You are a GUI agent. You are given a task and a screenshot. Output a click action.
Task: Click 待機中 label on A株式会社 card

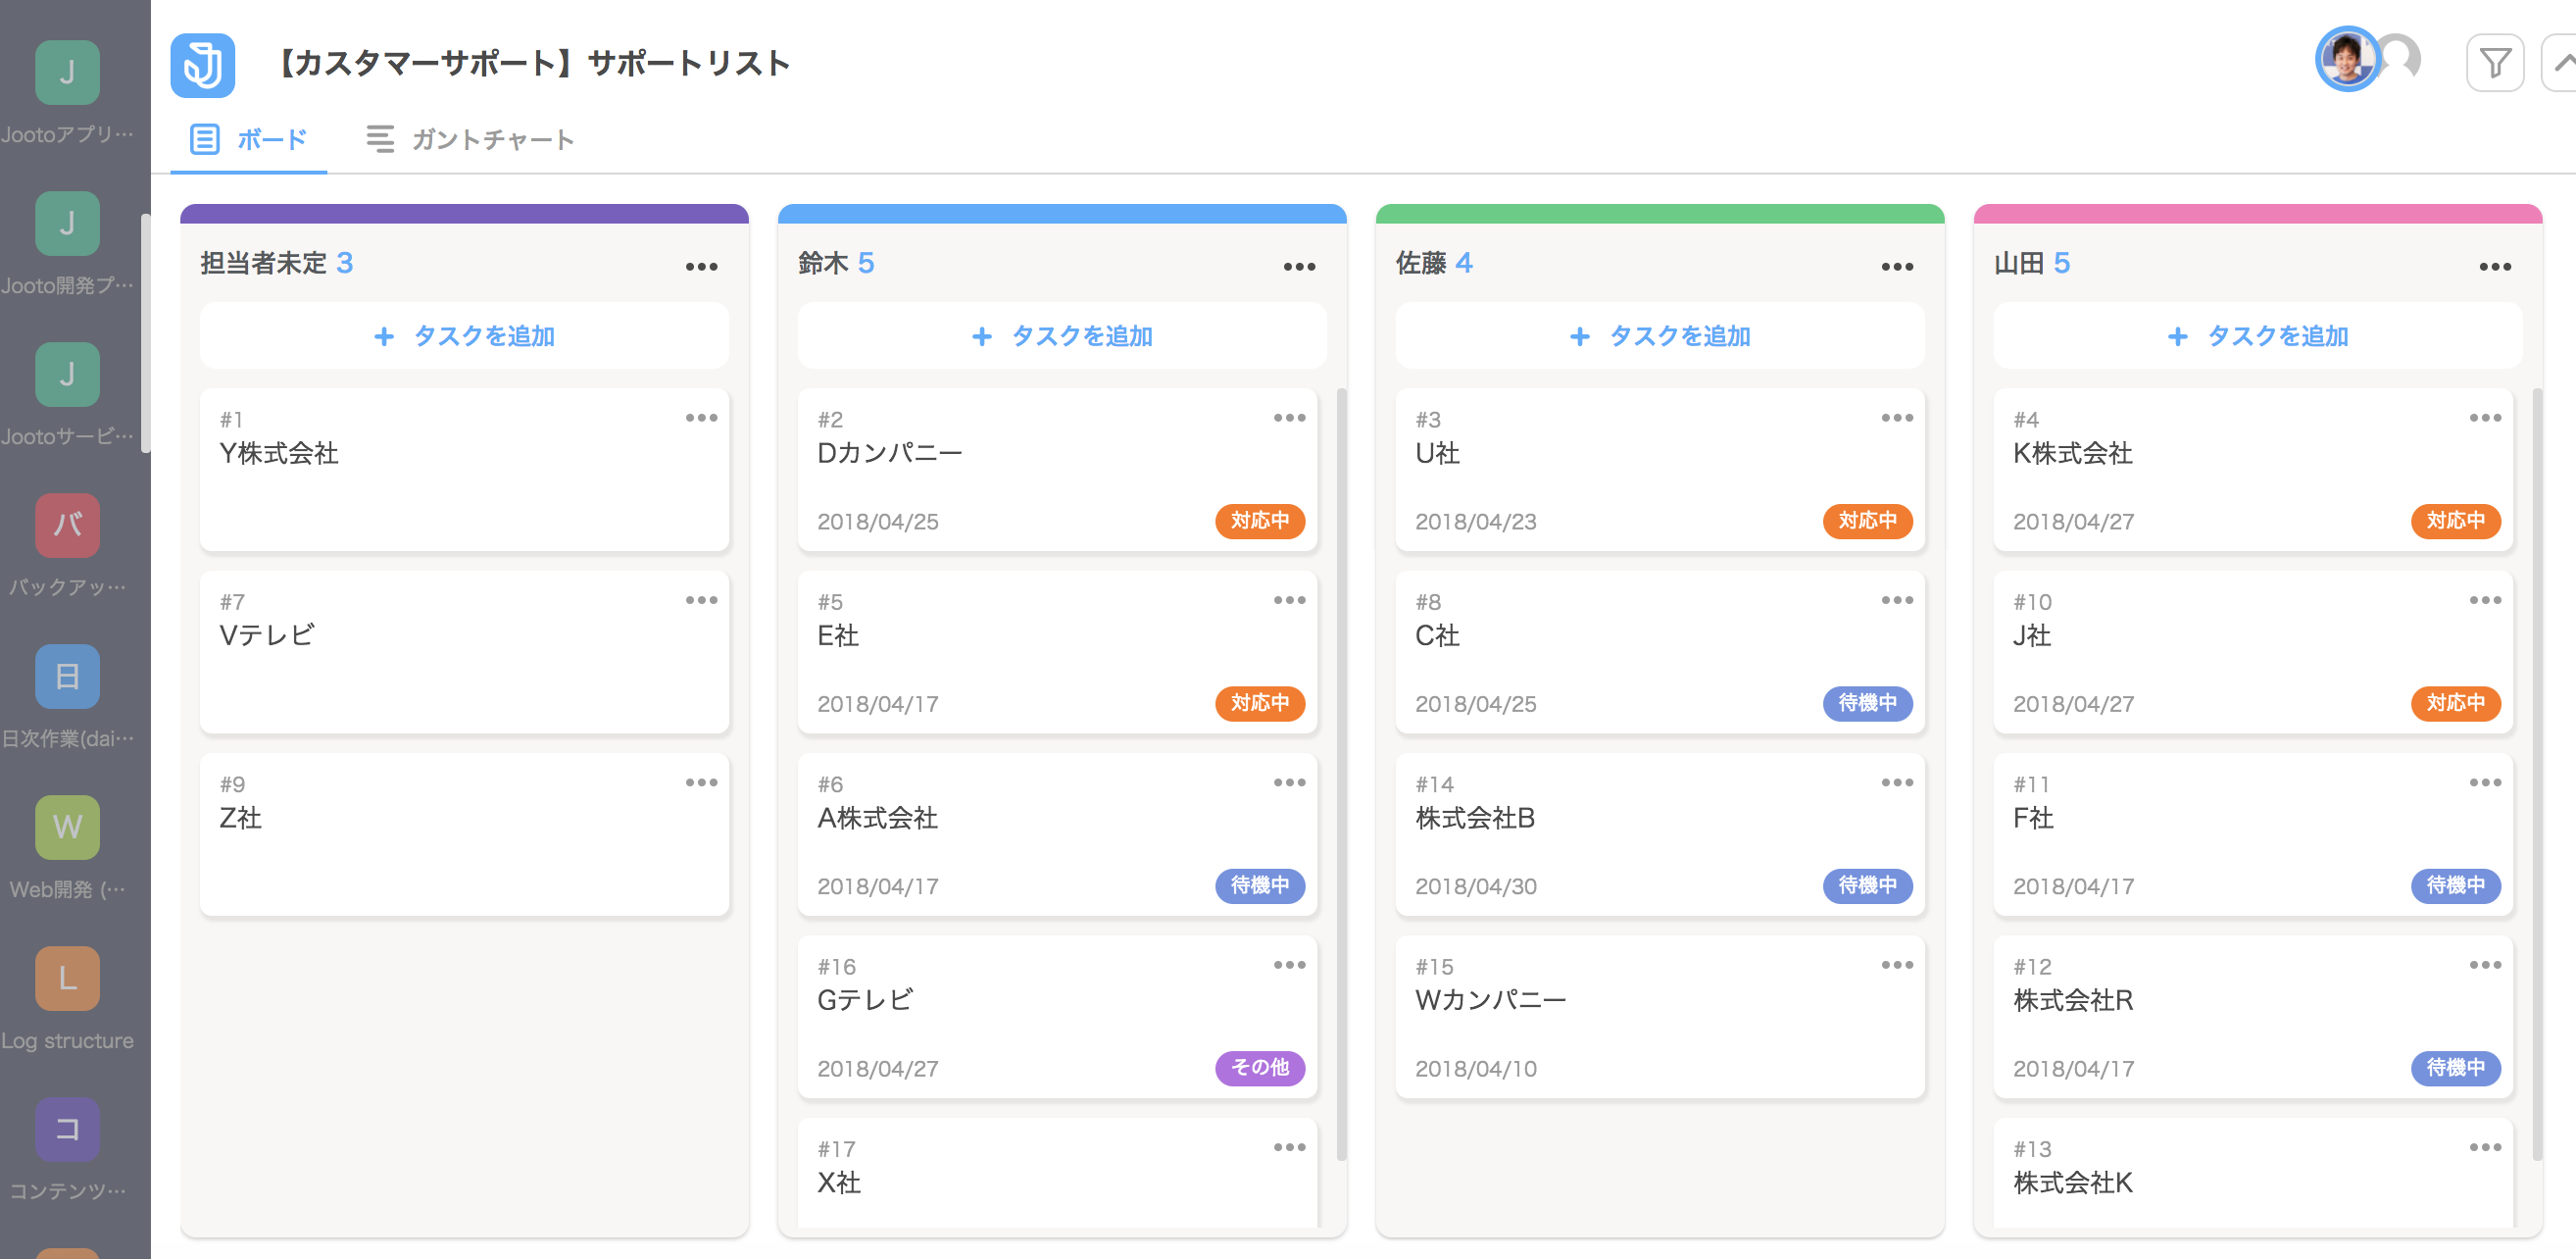click(x=1260, y=886)
